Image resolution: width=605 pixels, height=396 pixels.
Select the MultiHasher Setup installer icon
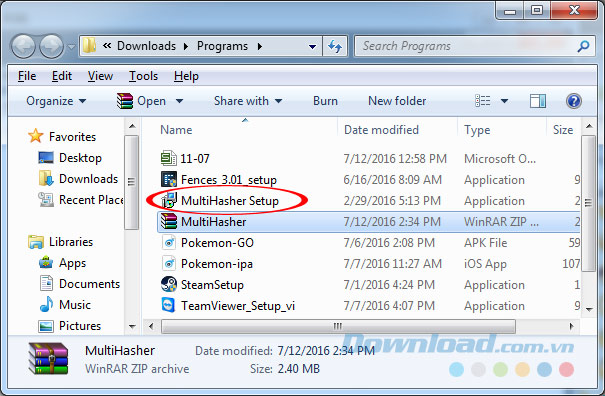[169, 200]
